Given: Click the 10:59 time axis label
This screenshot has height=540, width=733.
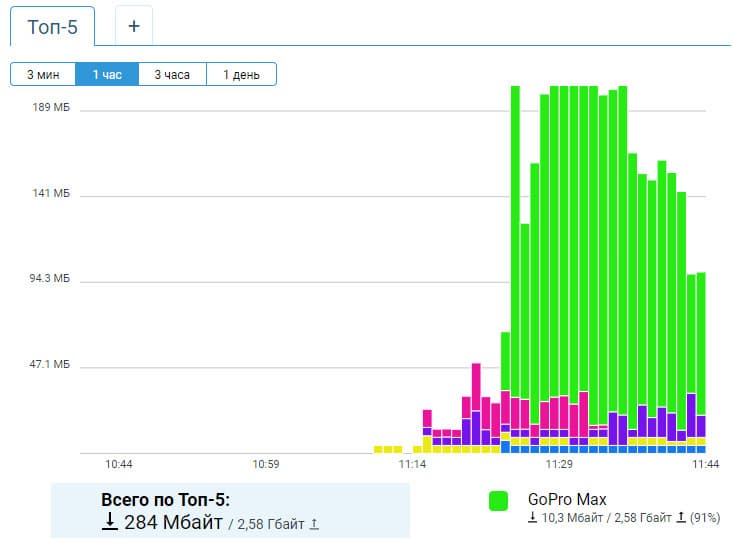Looking at the screenshot, I should tap(266, 464).
